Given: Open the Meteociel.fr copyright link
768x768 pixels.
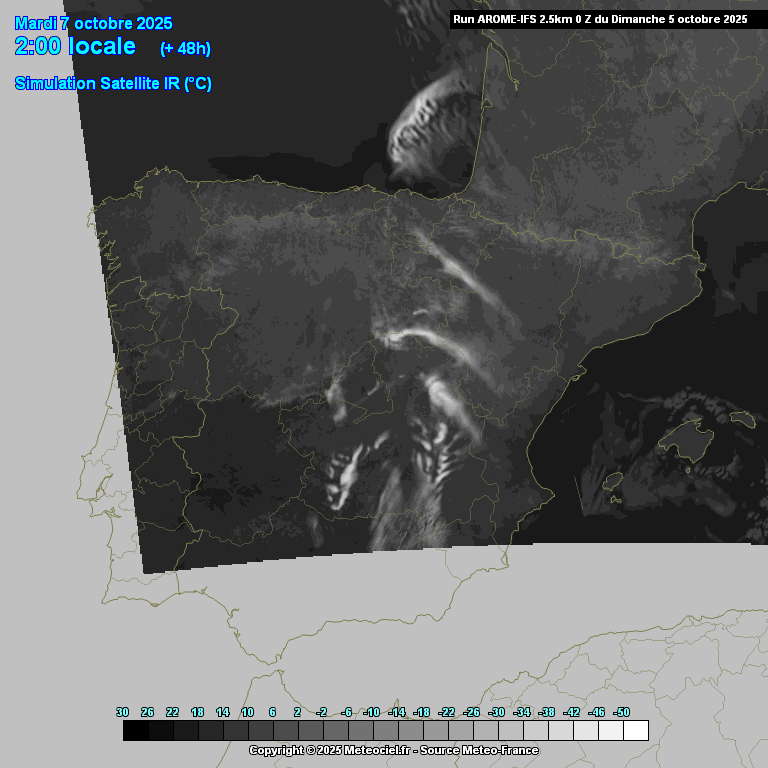Looking at the screenshot, I should pos(393,750).
